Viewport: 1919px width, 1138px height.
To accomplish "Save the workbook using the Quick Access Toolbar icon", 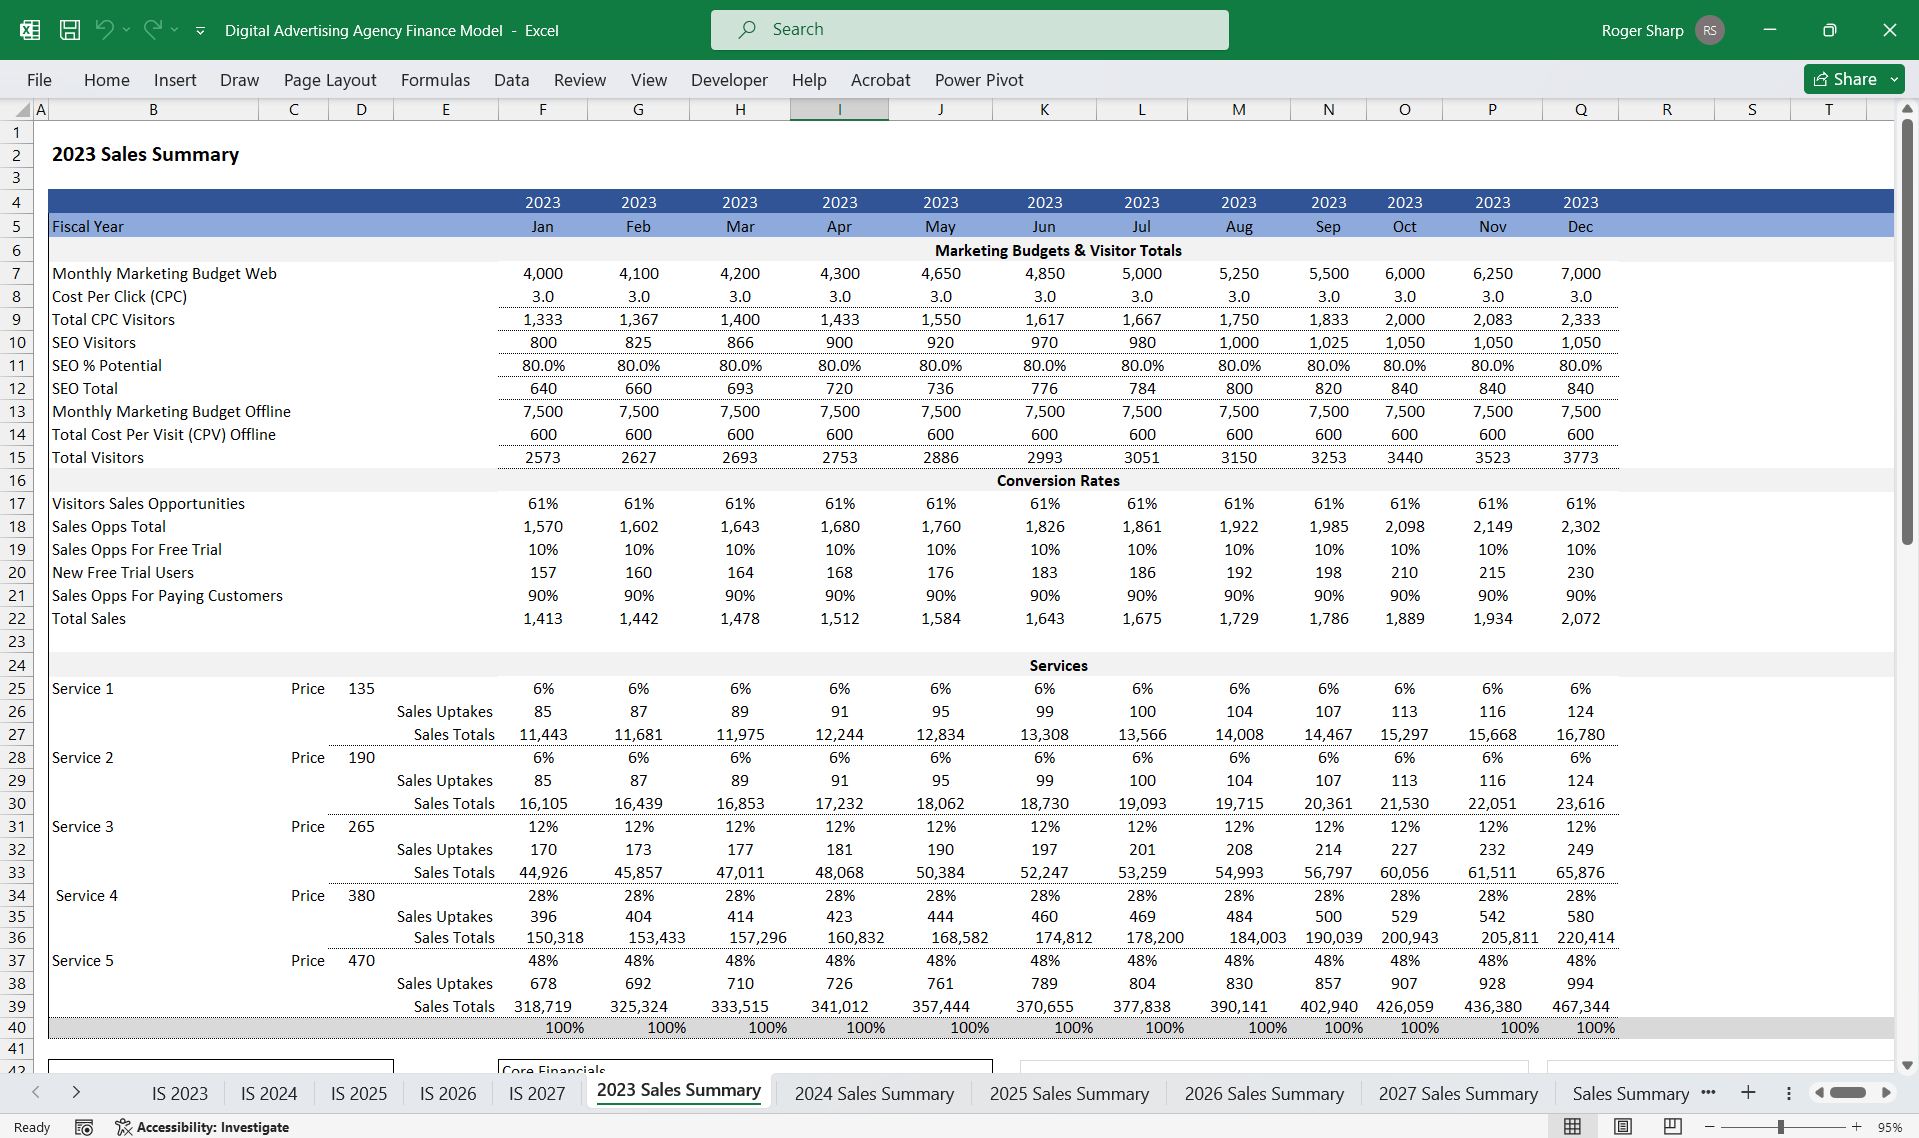I will (x=69, y=30).
